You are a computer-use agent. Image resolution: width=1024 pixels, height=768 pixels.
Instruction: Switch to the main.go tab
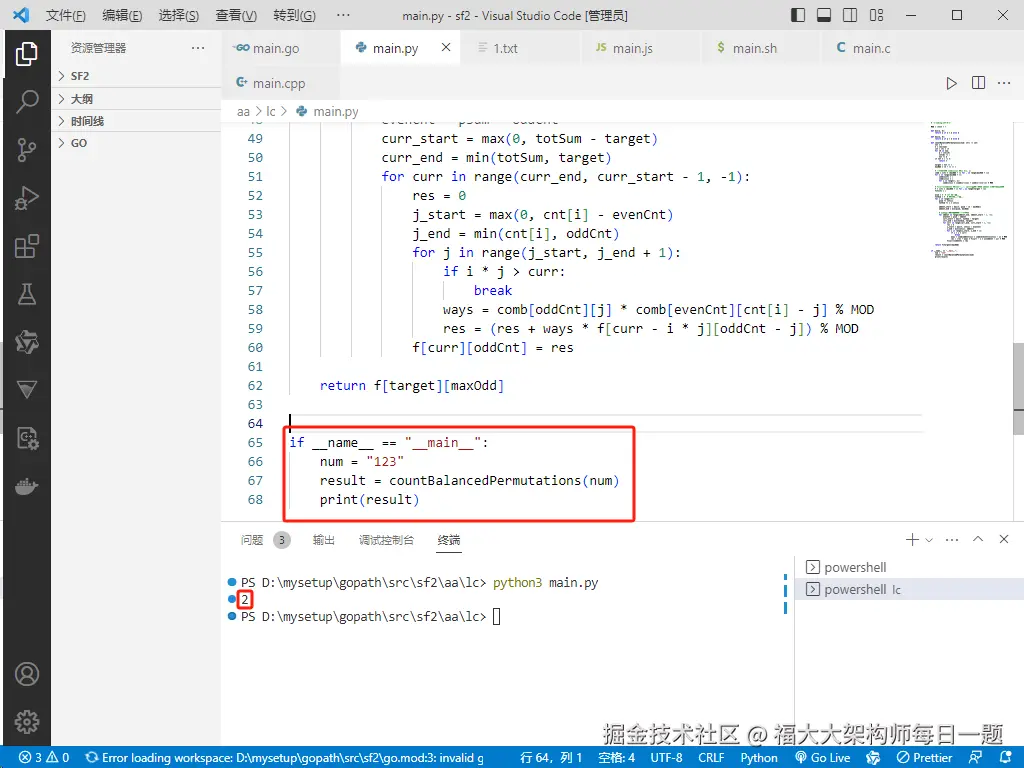click(x=281, y=48)
